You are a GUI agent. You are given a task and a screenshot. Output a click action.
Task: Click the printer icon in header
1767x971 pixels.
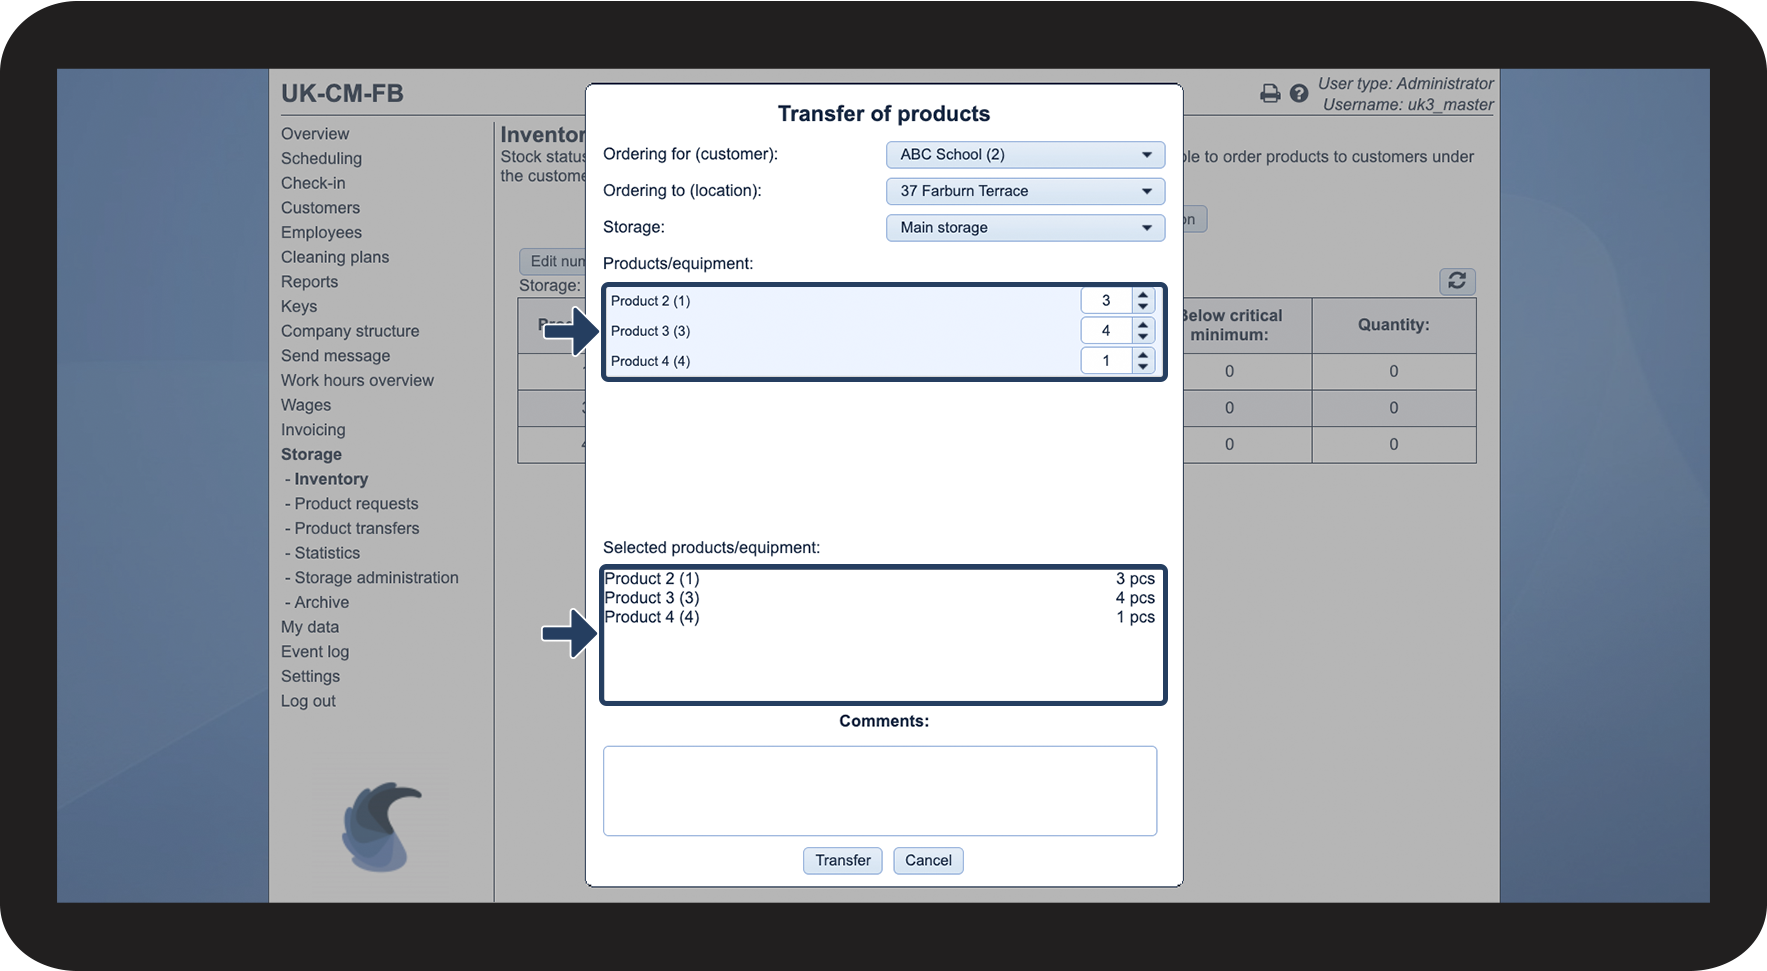[x=1270, y=93]
